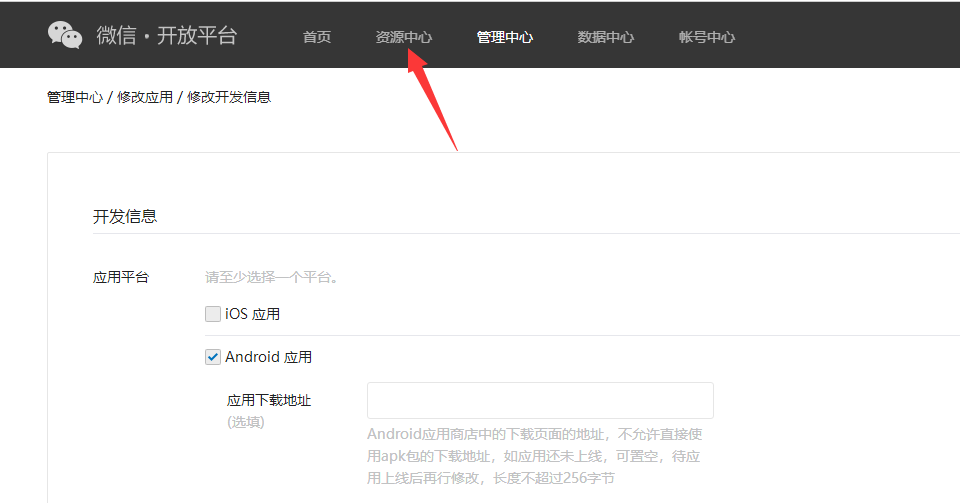The height and width of the screenshot is (503, 960).
Task: Click the 应用平台 row label
Action: [121, 277]
